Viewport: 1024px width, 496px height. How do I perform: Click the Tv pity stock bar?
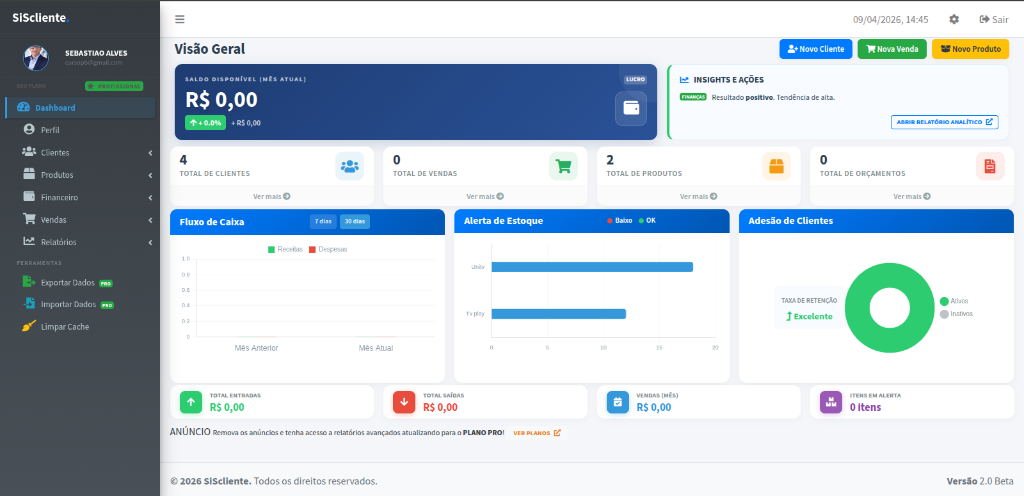[x=558, y=314]
